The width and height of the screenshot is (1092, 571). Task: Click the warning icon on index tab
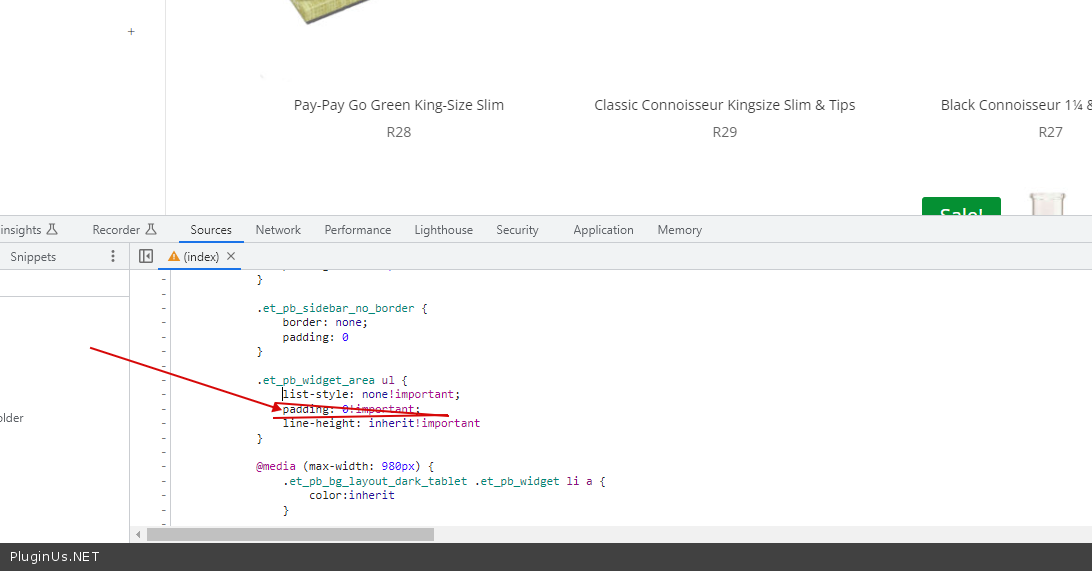tap(174, 257)
